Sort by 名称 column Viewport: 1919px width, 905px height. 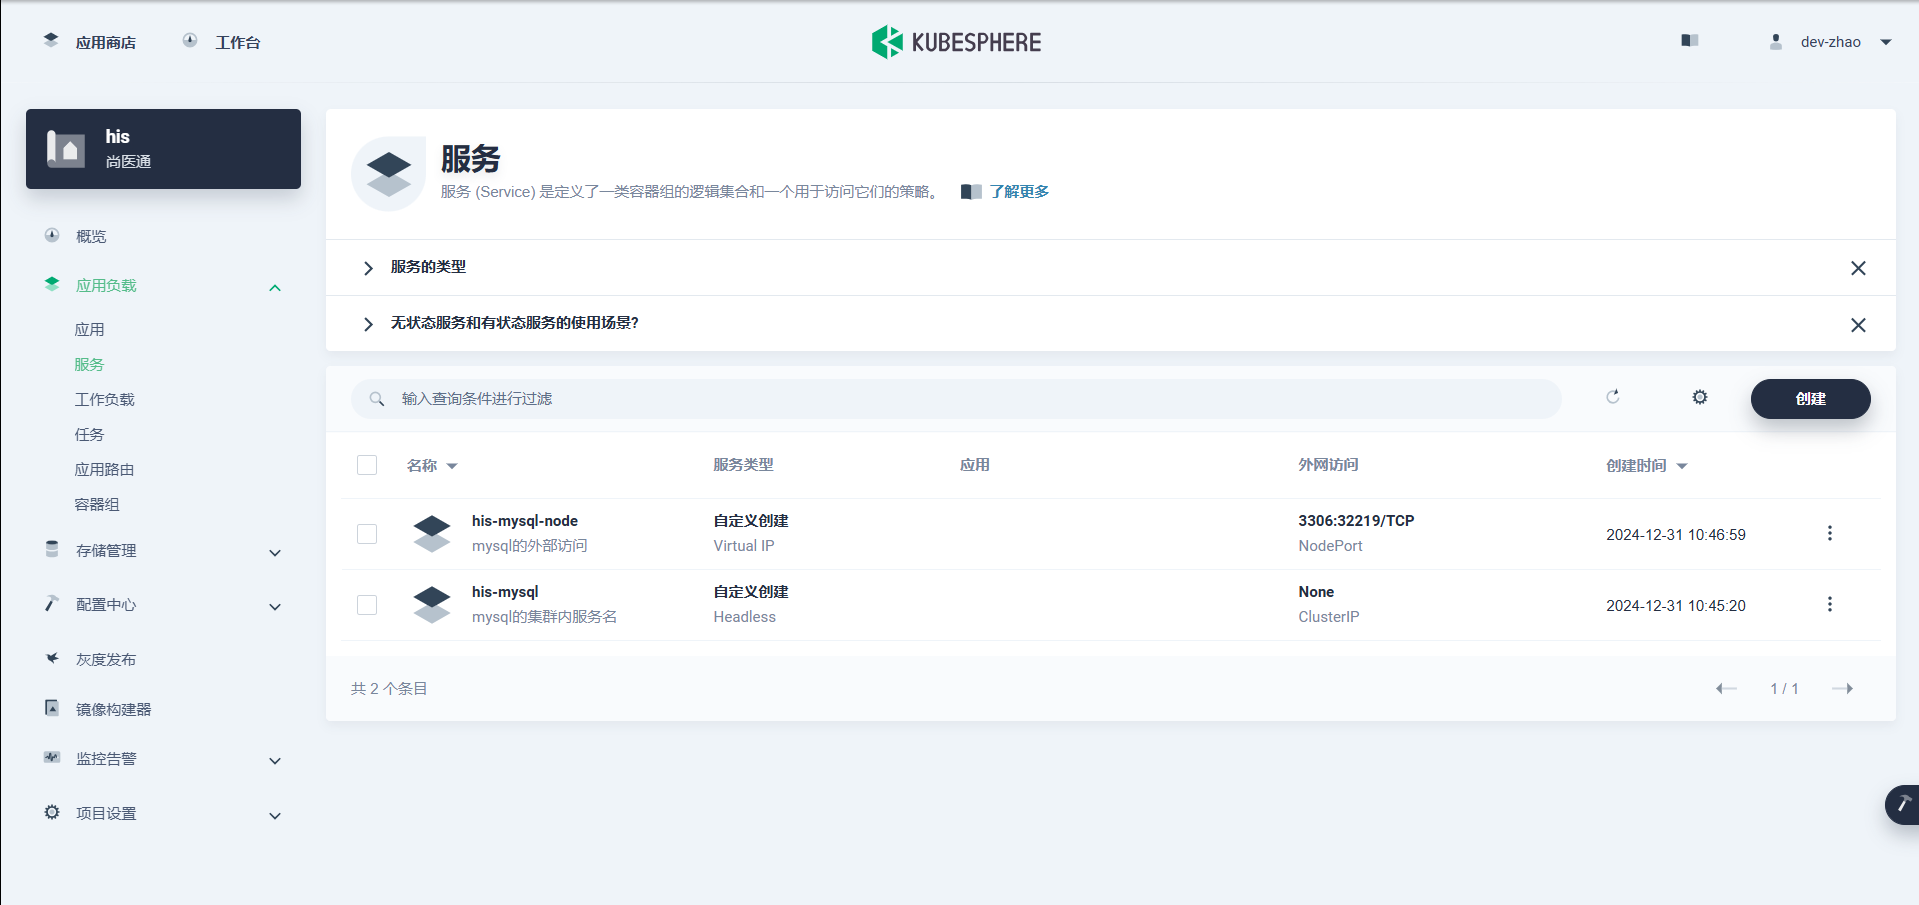[x=432, y=465]
